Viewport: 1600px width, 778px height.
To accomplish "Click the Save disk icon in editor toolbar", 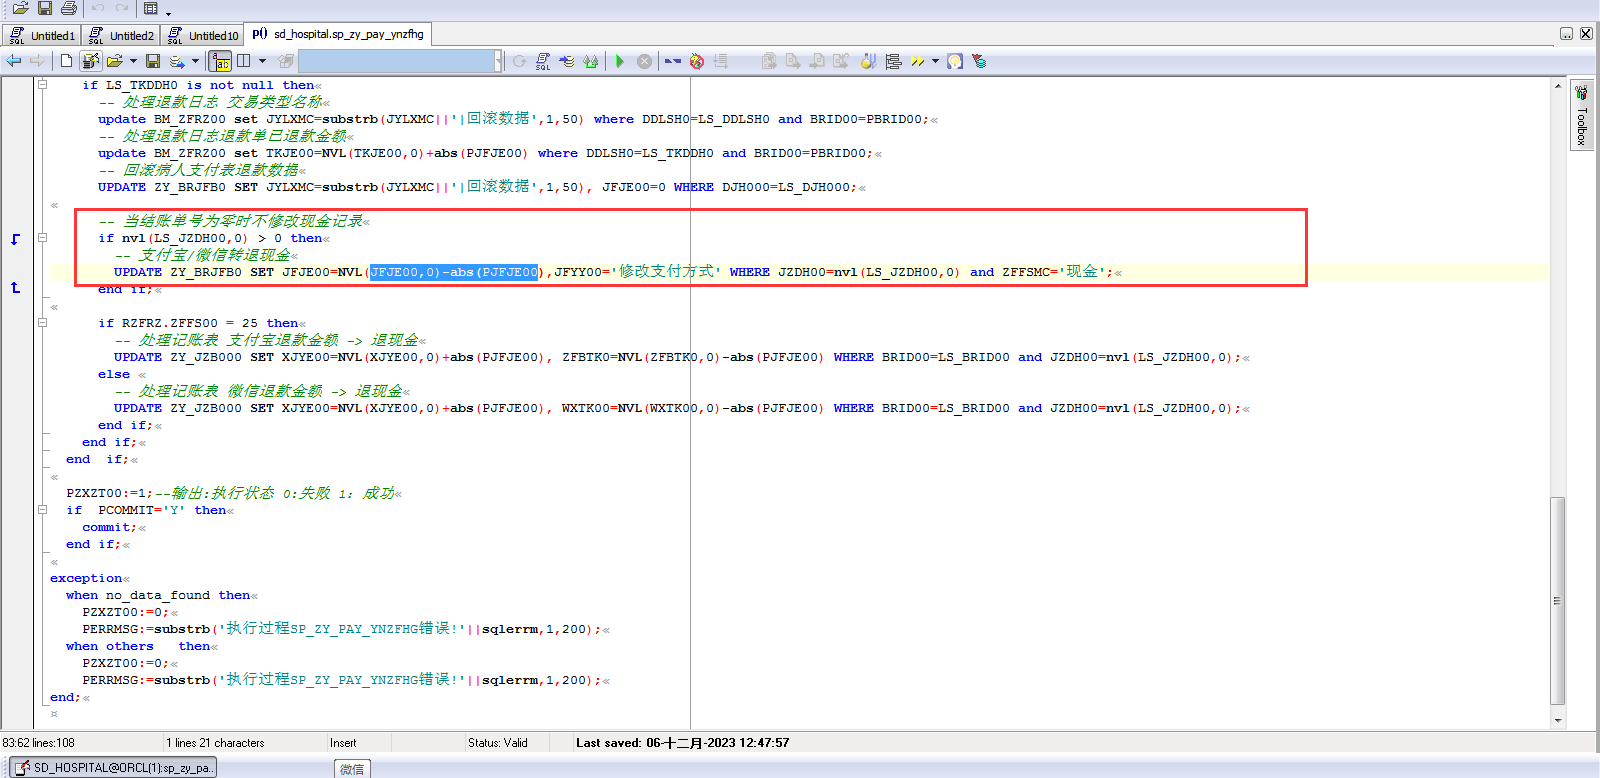I will tap(153, 61).
